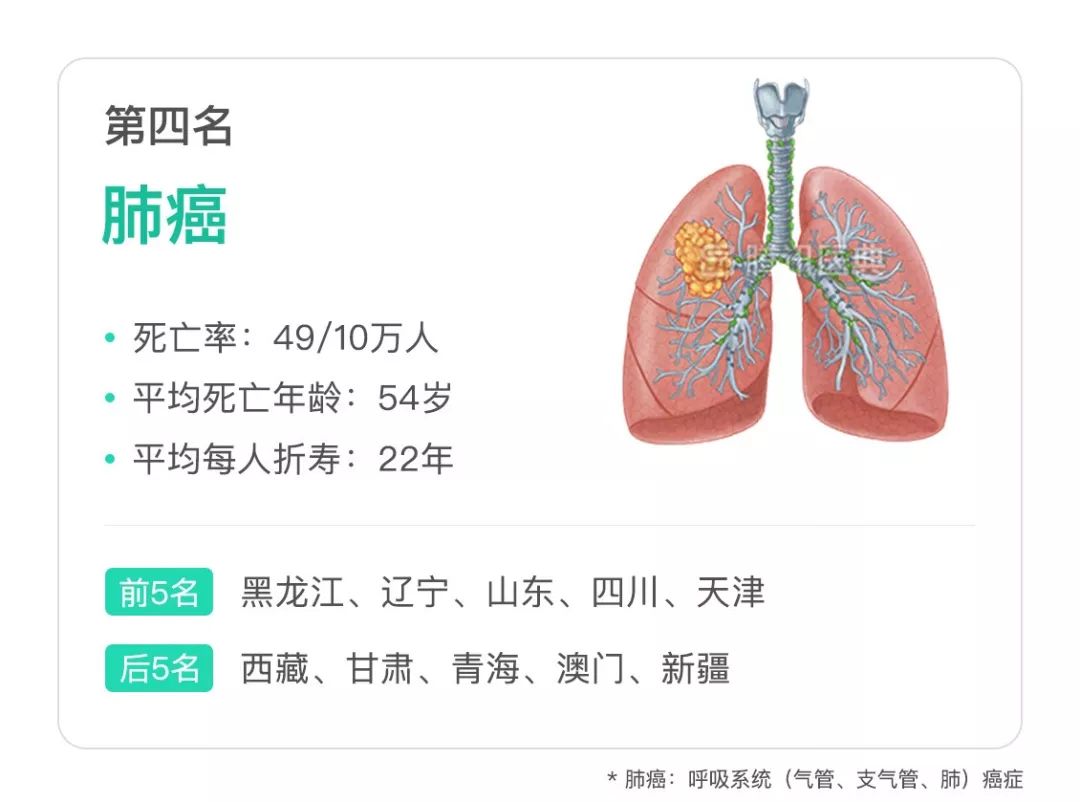Click the 平均死亡年龄 54岁 line

pos(292,399)
